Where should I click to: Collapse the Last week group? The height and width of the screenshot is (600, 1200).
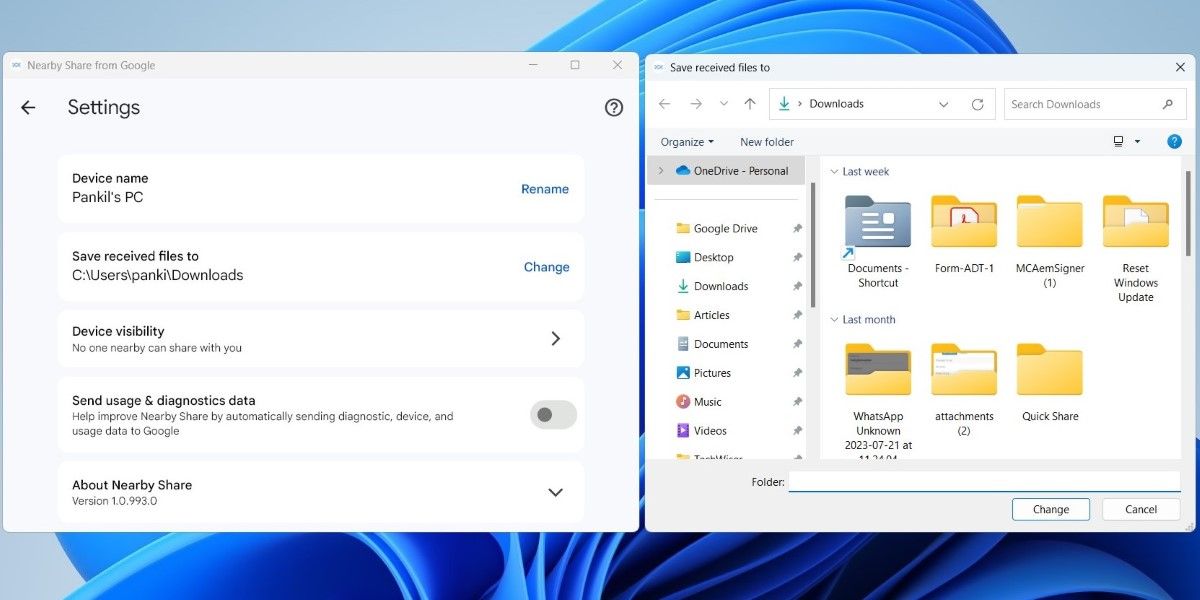[x=835, y=171]
